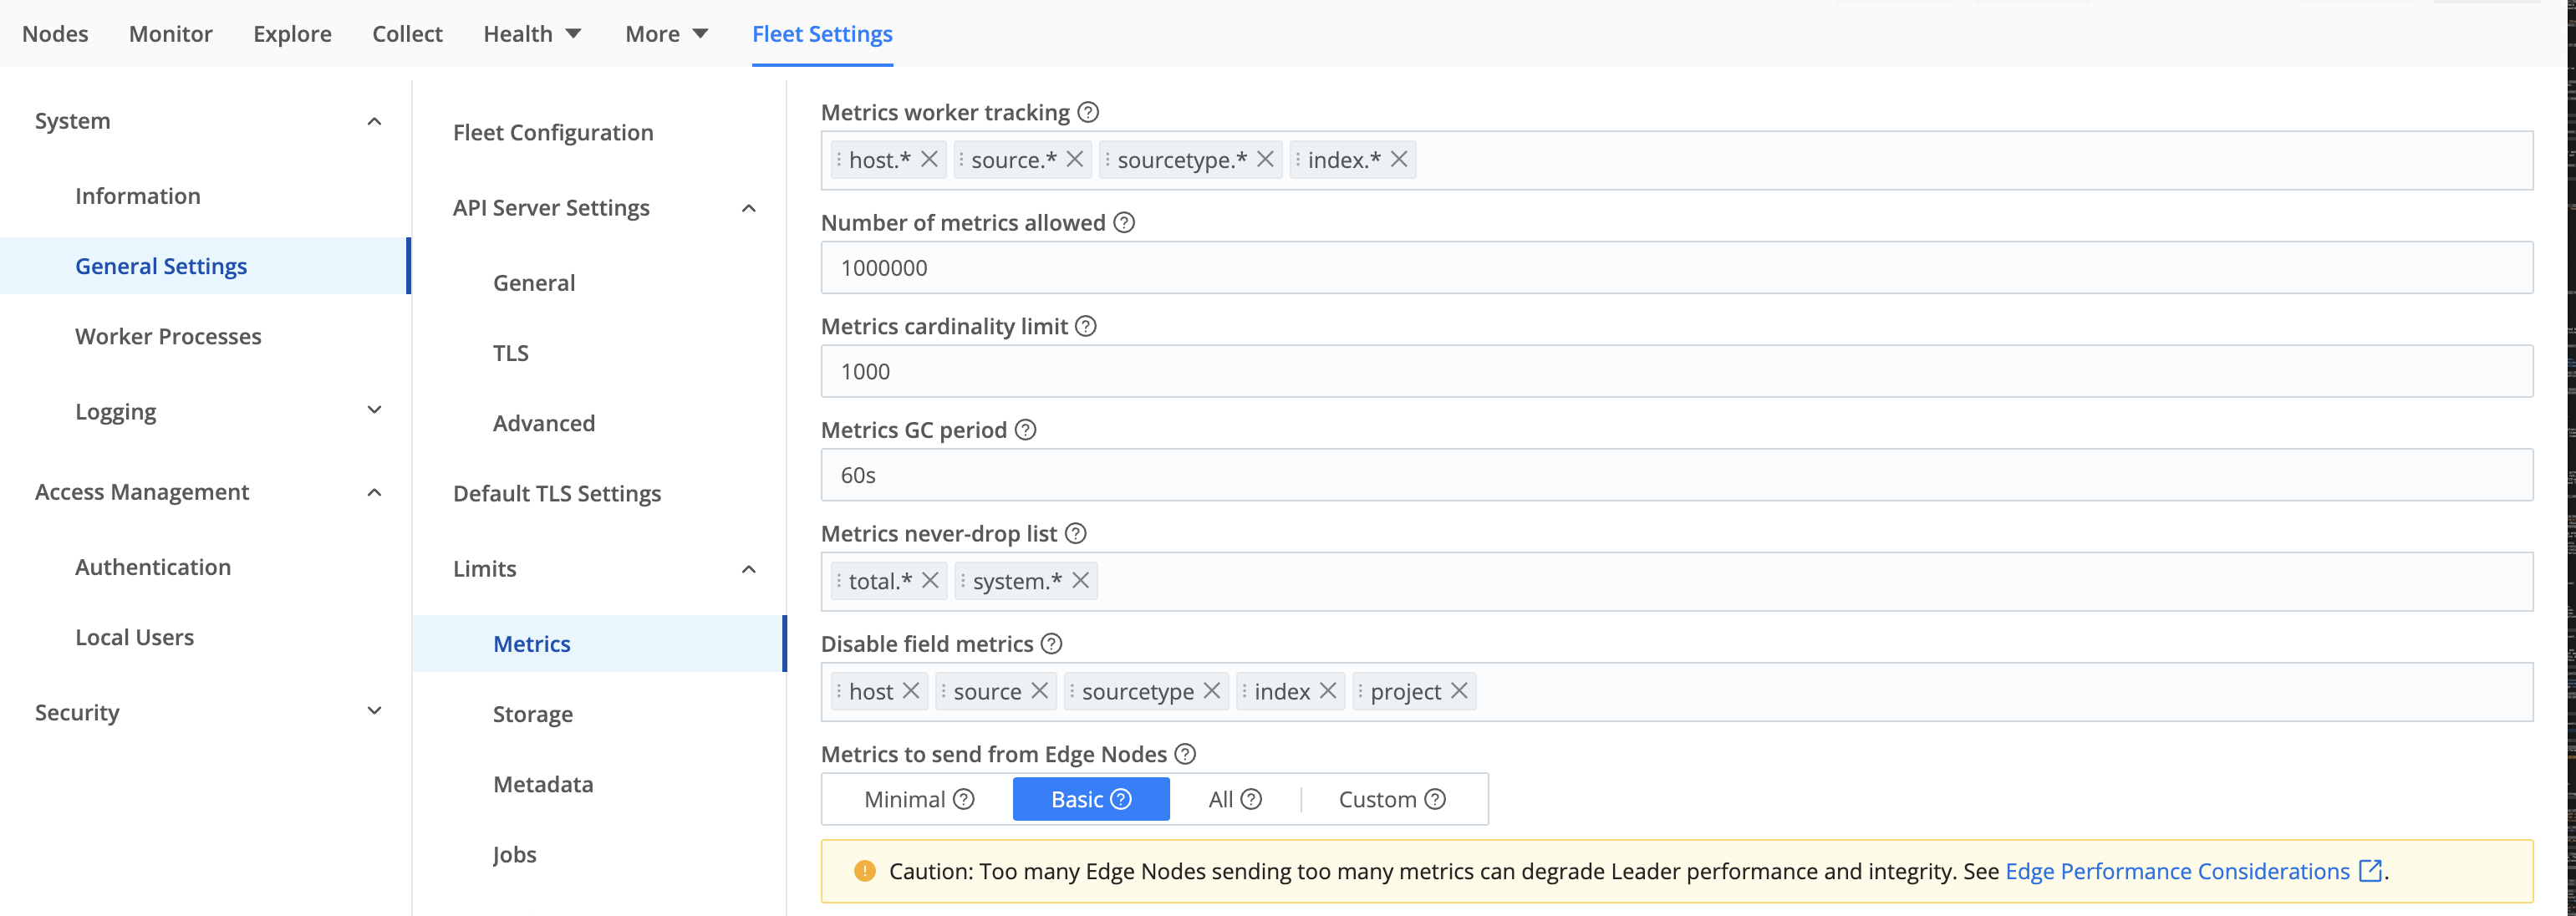
Task: Select the Minimal metrics option
Action: 908,799
